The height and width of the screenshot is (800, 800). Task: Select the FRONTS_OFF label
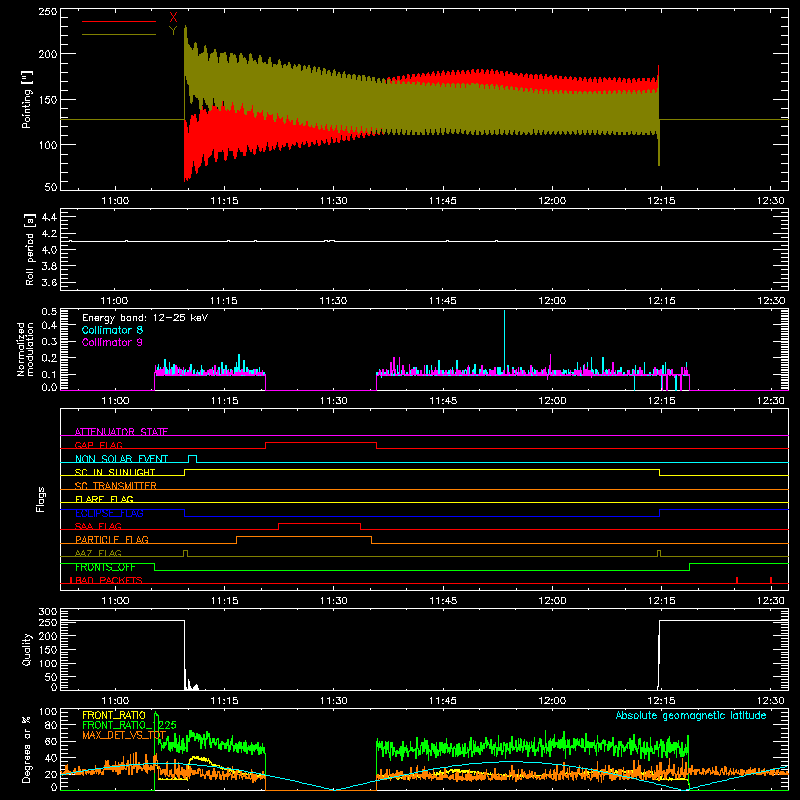(x=105, y=567)
